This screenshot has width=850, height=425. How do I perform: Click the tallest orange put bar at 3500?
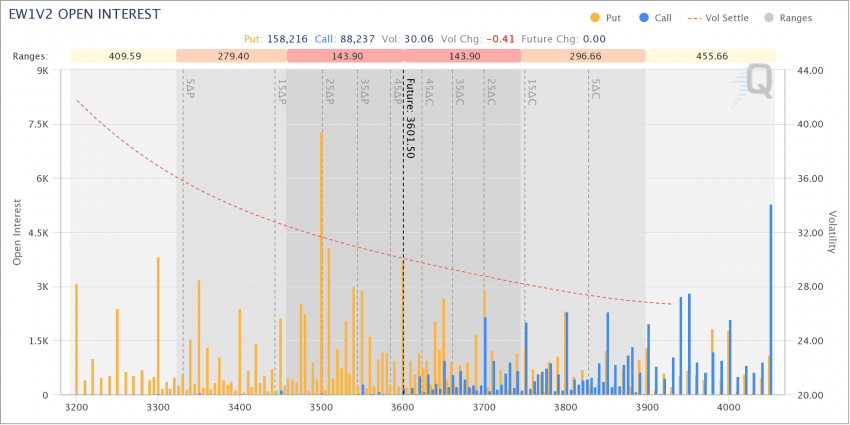point(321,260)
